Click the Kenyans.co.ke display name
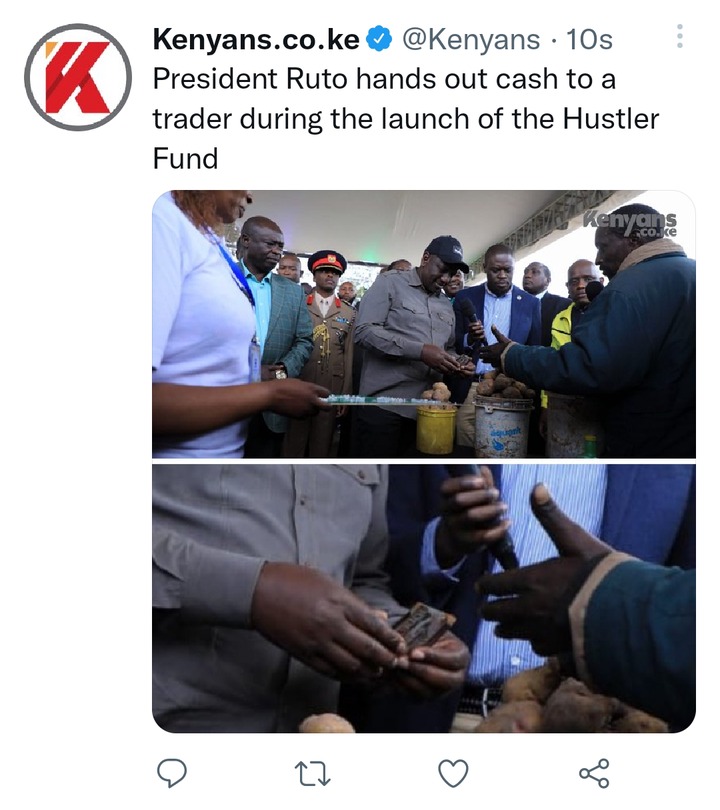Screen dimensions: 720x810 256,39
